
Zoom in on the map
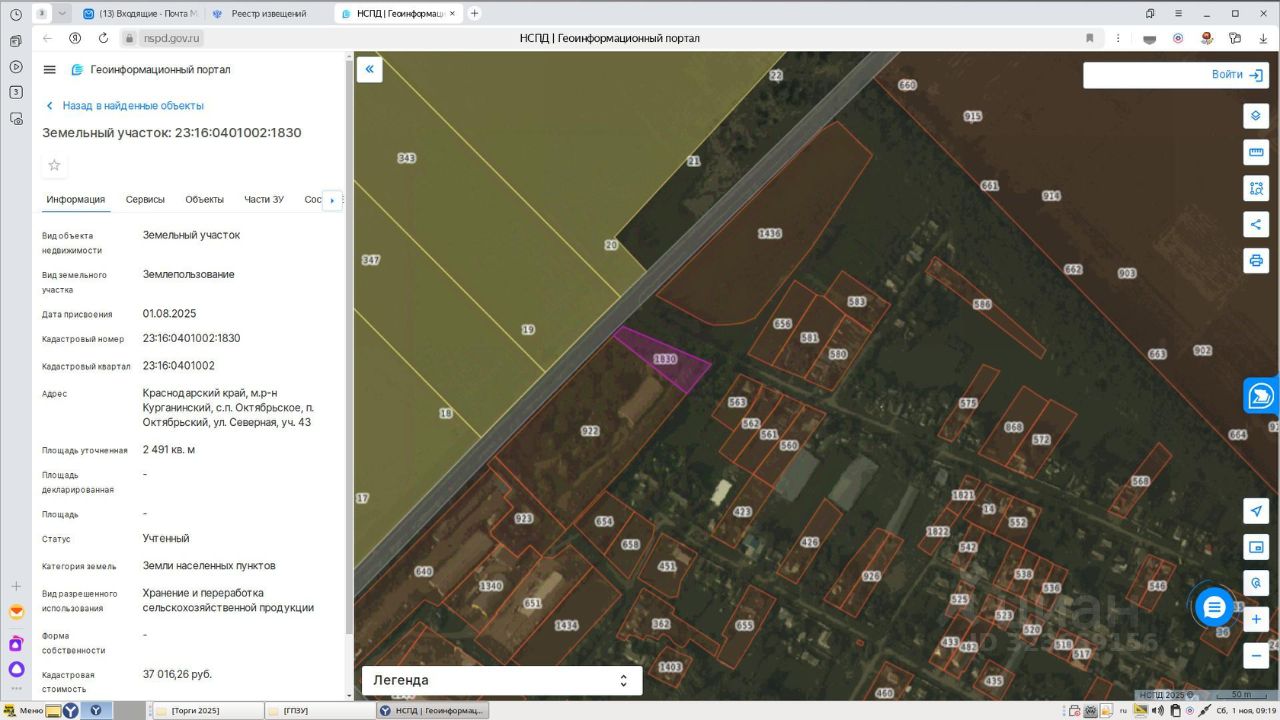[1256, 620]
